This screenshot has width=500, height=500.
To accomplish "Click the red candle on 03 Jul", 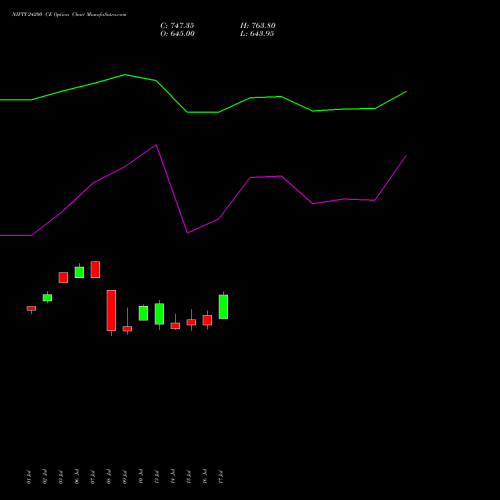I will (x=63, y=277).
